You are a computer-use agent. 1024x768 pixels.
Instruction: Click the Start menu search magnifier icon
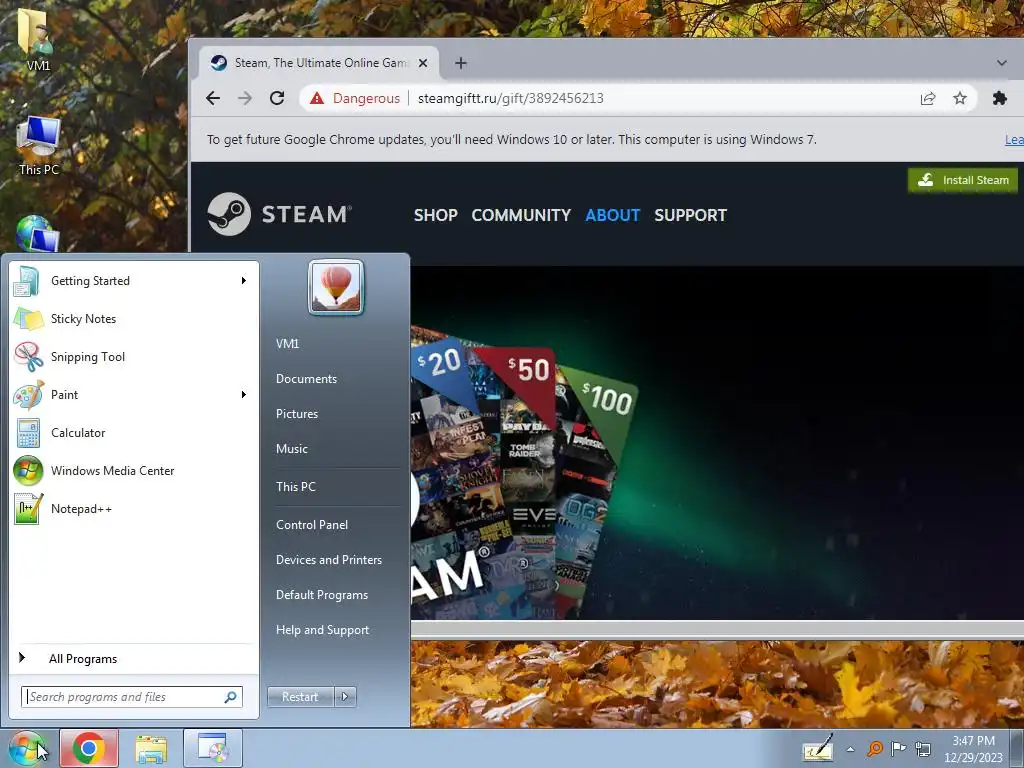coord(231,697)
